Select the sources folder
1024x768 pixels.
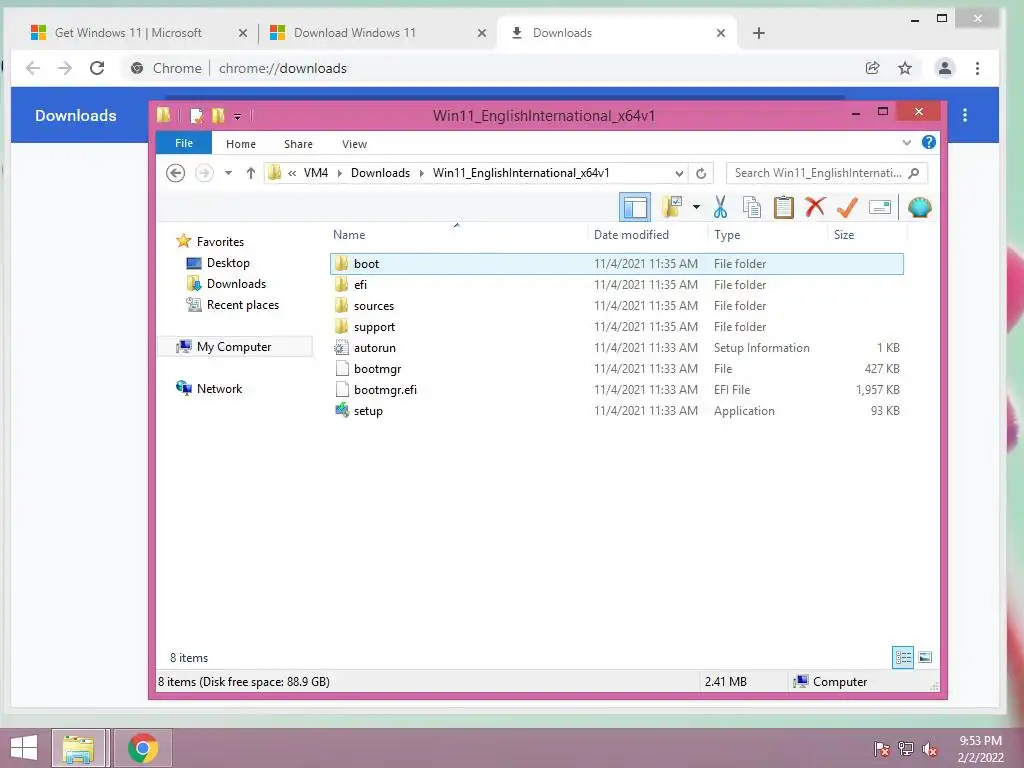[616, 306]
